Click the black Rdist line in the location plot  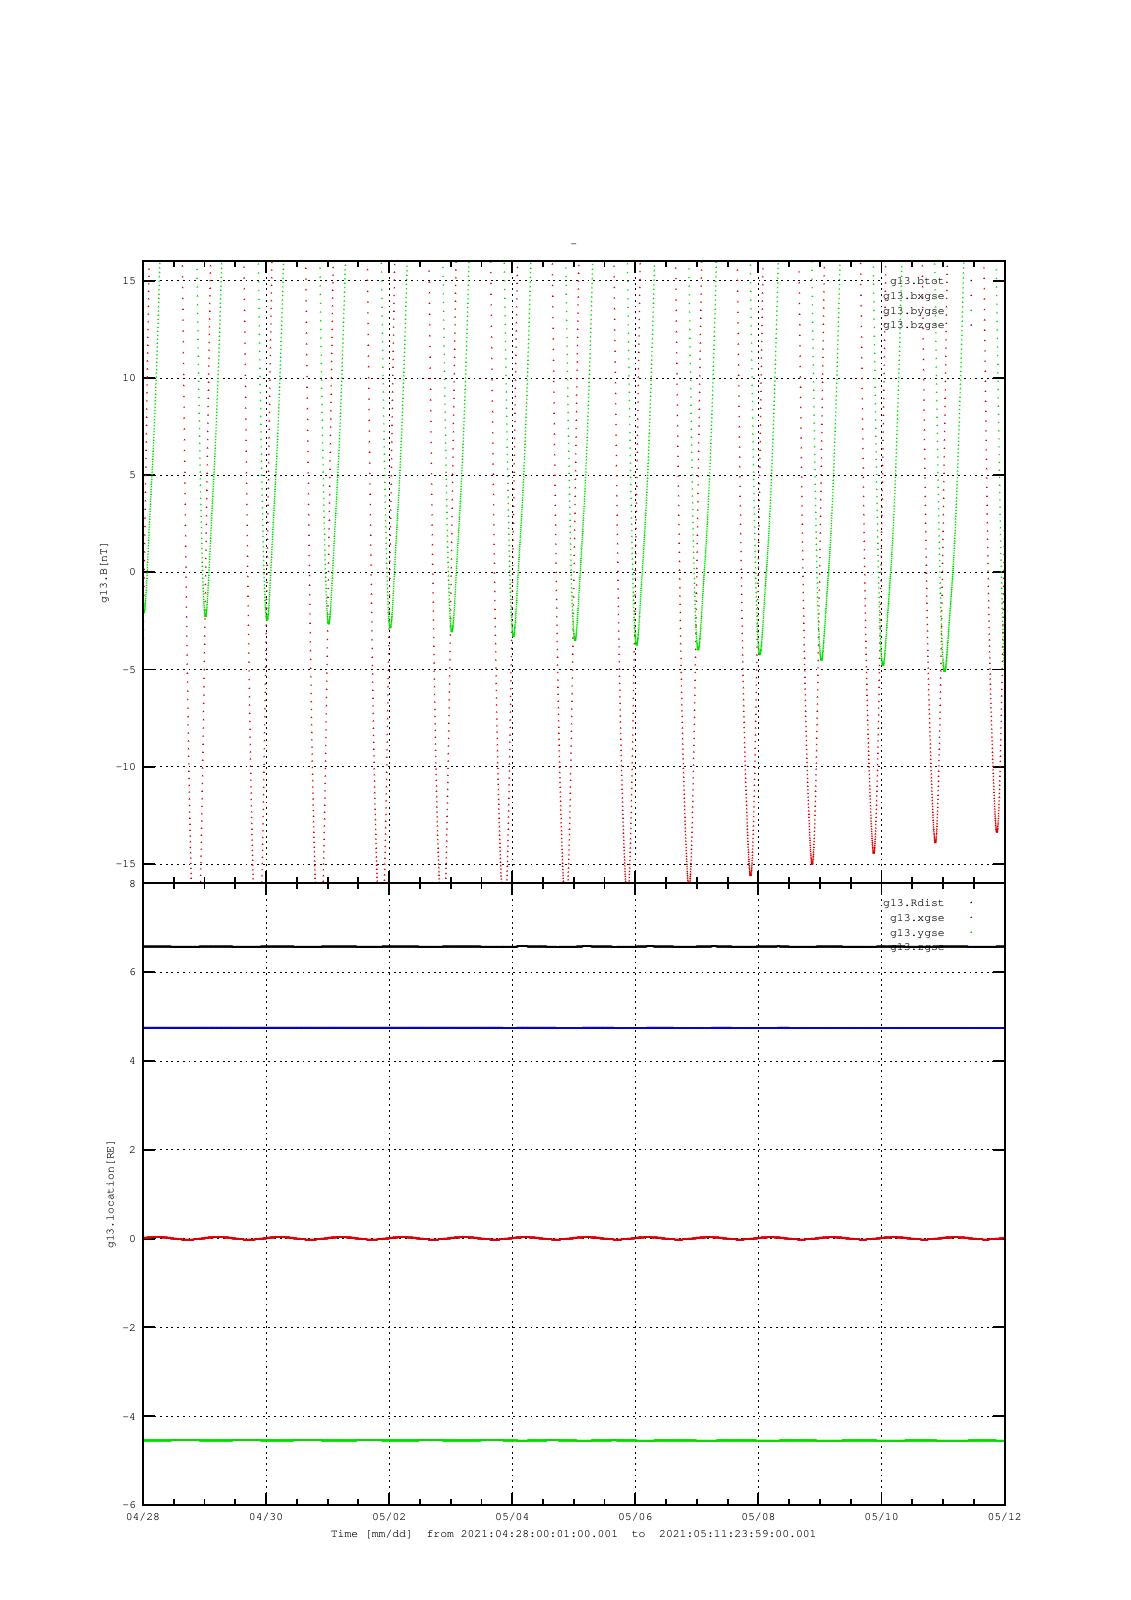[x=574, y=946]
